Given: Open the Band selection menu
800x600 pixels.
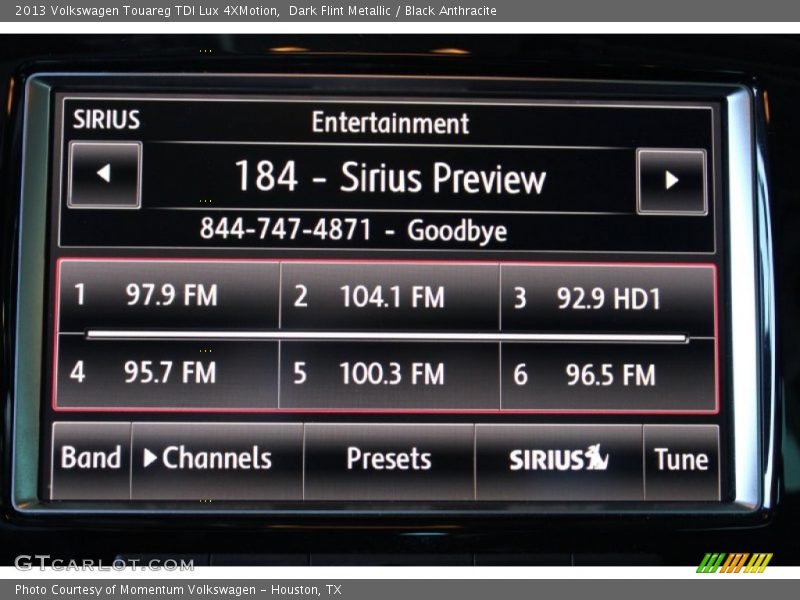Looking at the screenshot, I should [91, 458].
